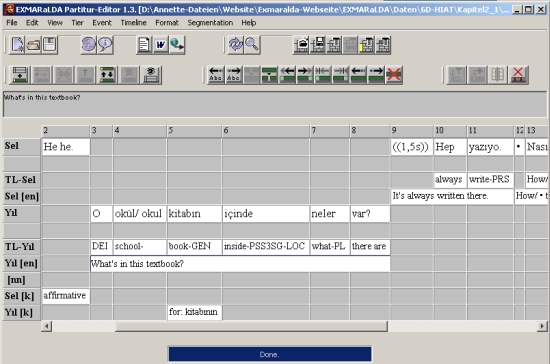This screenshot has height=364, width=550.
Task: Select timeline item 9 header
Action: (x=411, y=131)
